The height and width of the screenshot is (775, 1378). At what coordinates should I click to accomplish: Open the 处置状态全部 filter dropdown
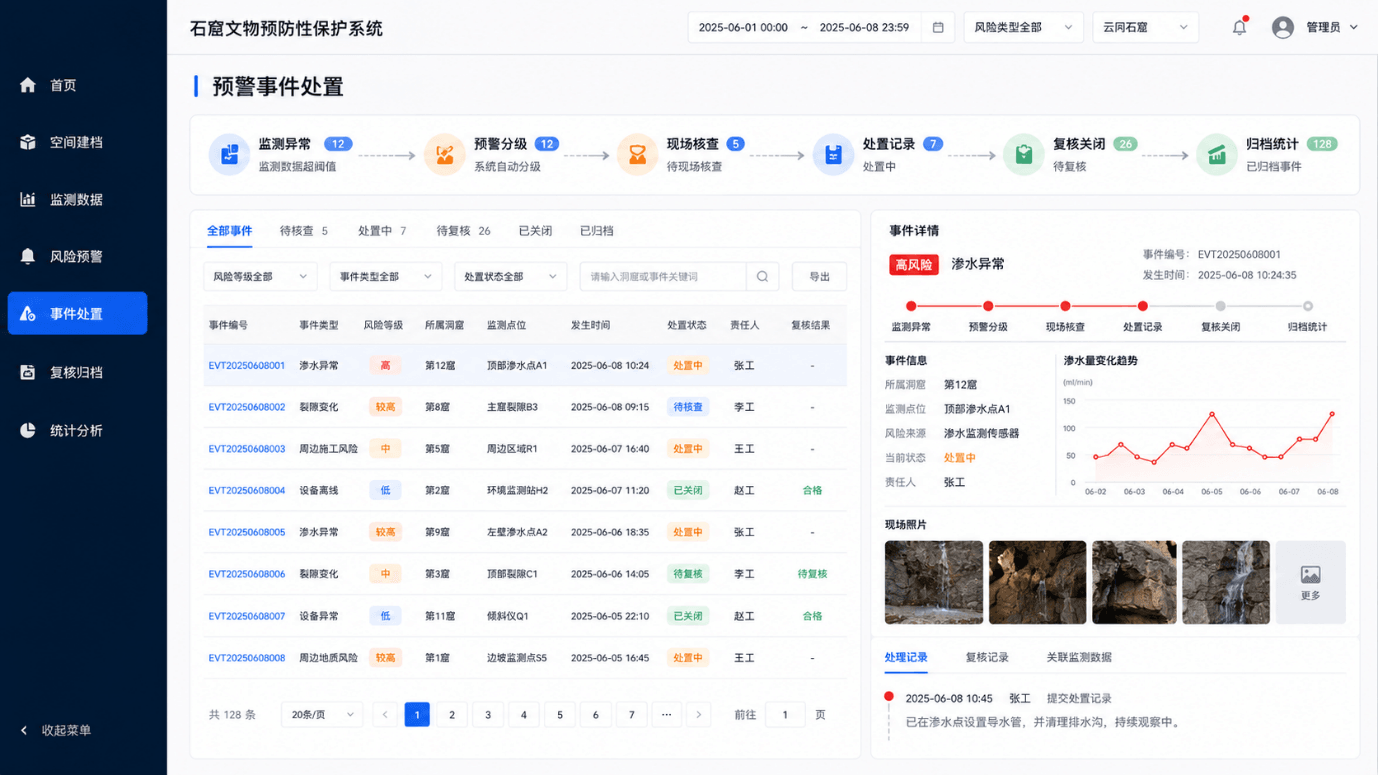tap(510, 276)
